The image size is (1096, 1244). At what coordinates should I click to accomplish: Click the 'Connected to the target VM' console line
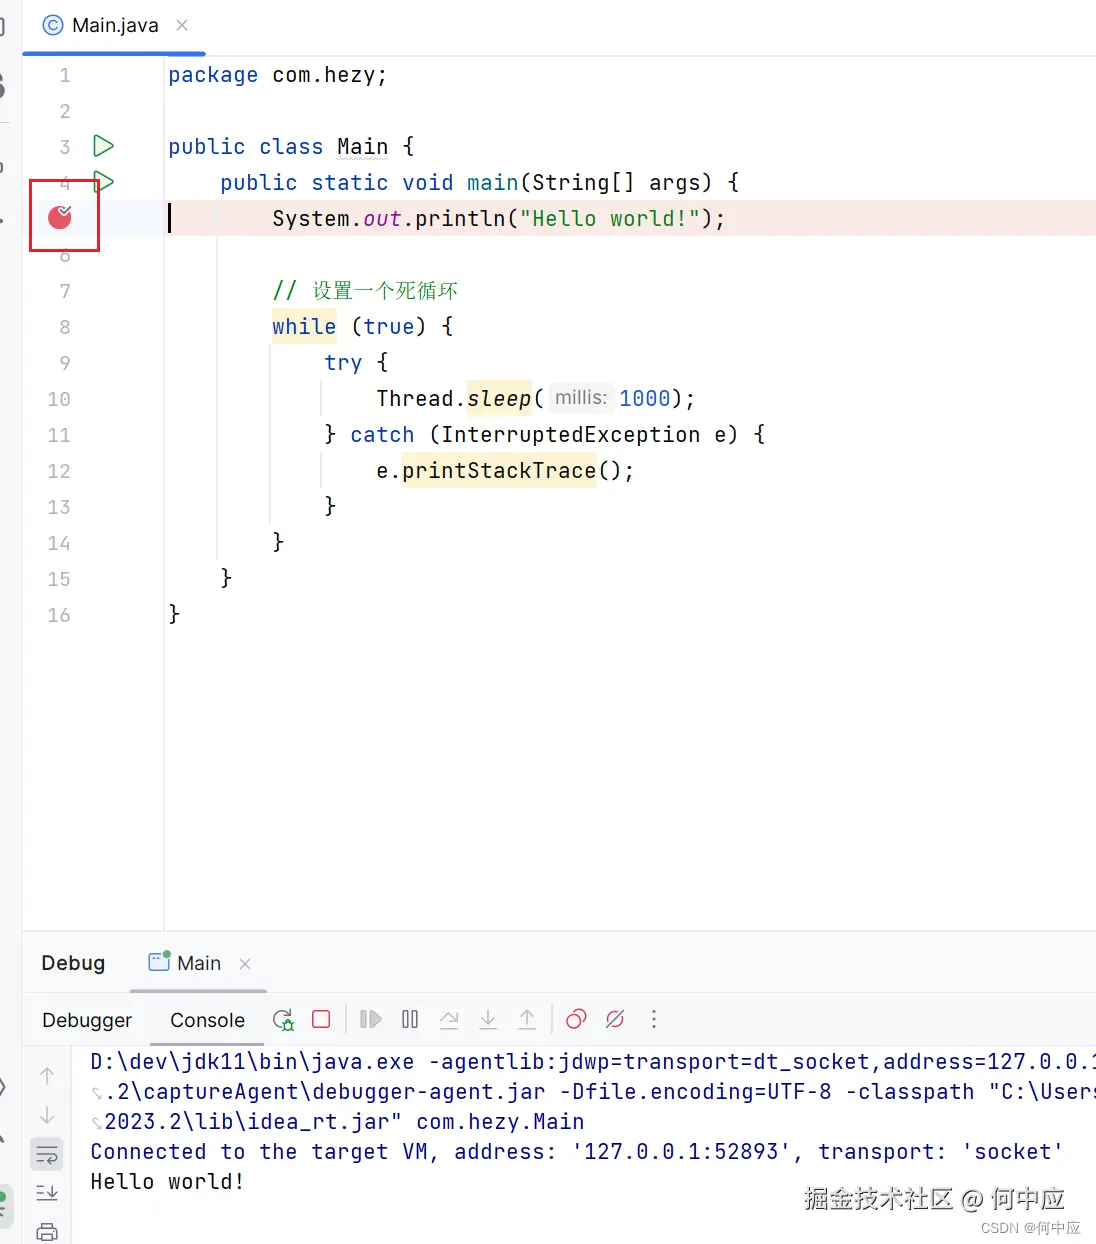(x=577, y=1152)
